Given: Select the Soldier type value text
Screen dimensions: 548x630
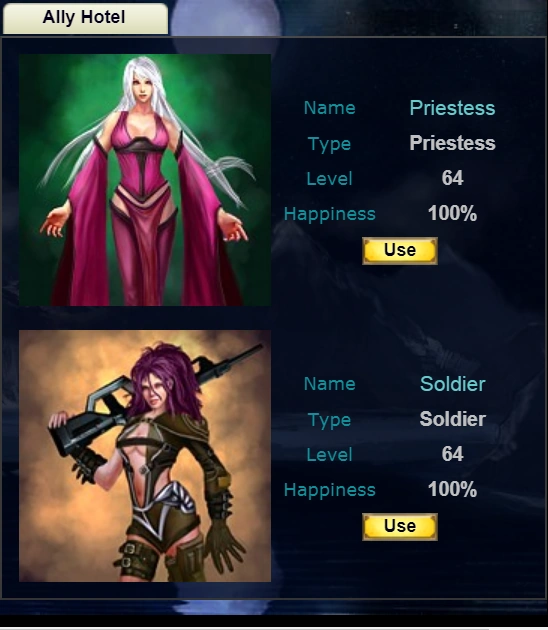Looking at the screenshot, I should (x=452, y=419).
